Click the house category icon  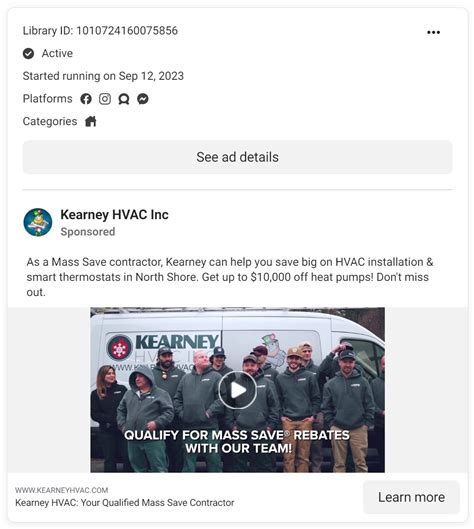point(90,121)
